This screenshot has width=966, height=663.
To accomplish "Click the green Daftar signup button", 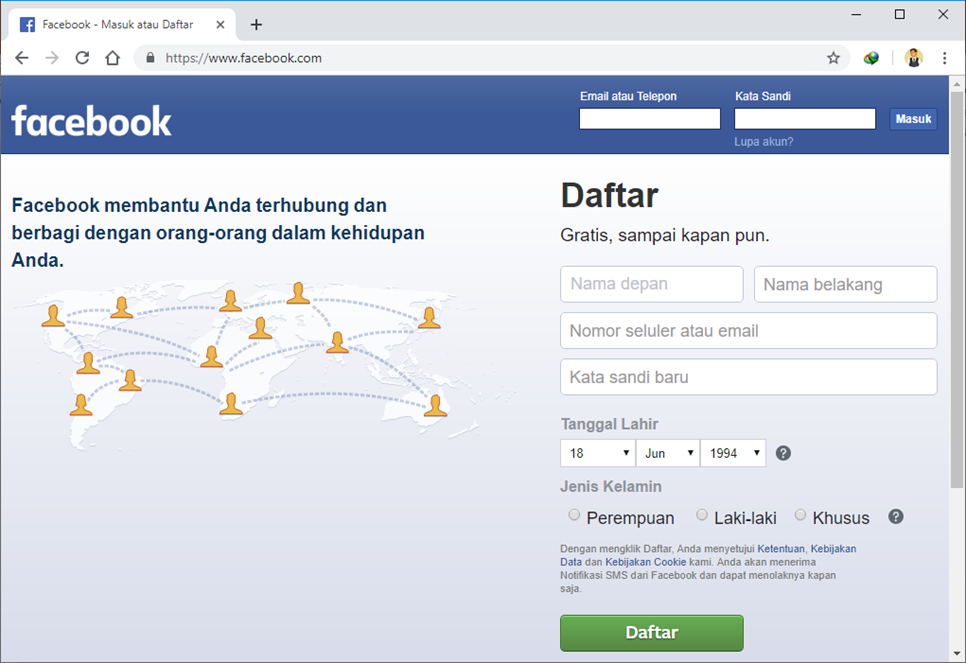I will [651, 633].
